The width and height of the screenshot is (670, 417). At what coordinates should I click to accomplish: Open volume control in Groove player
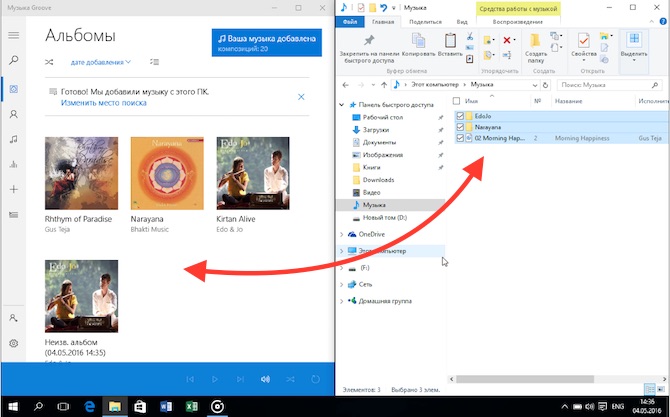[x=265, y=379]
